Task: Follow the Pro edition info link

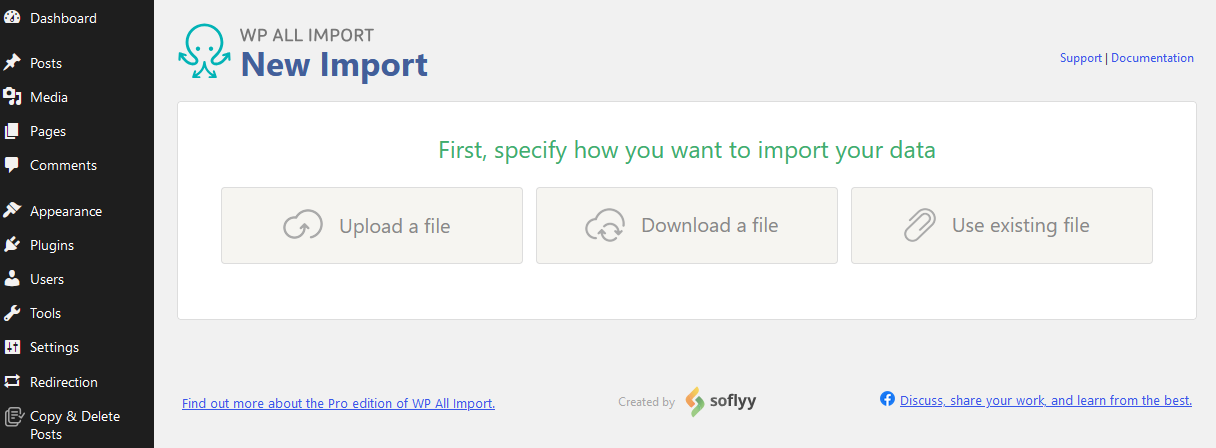Action: coord(338,404)
